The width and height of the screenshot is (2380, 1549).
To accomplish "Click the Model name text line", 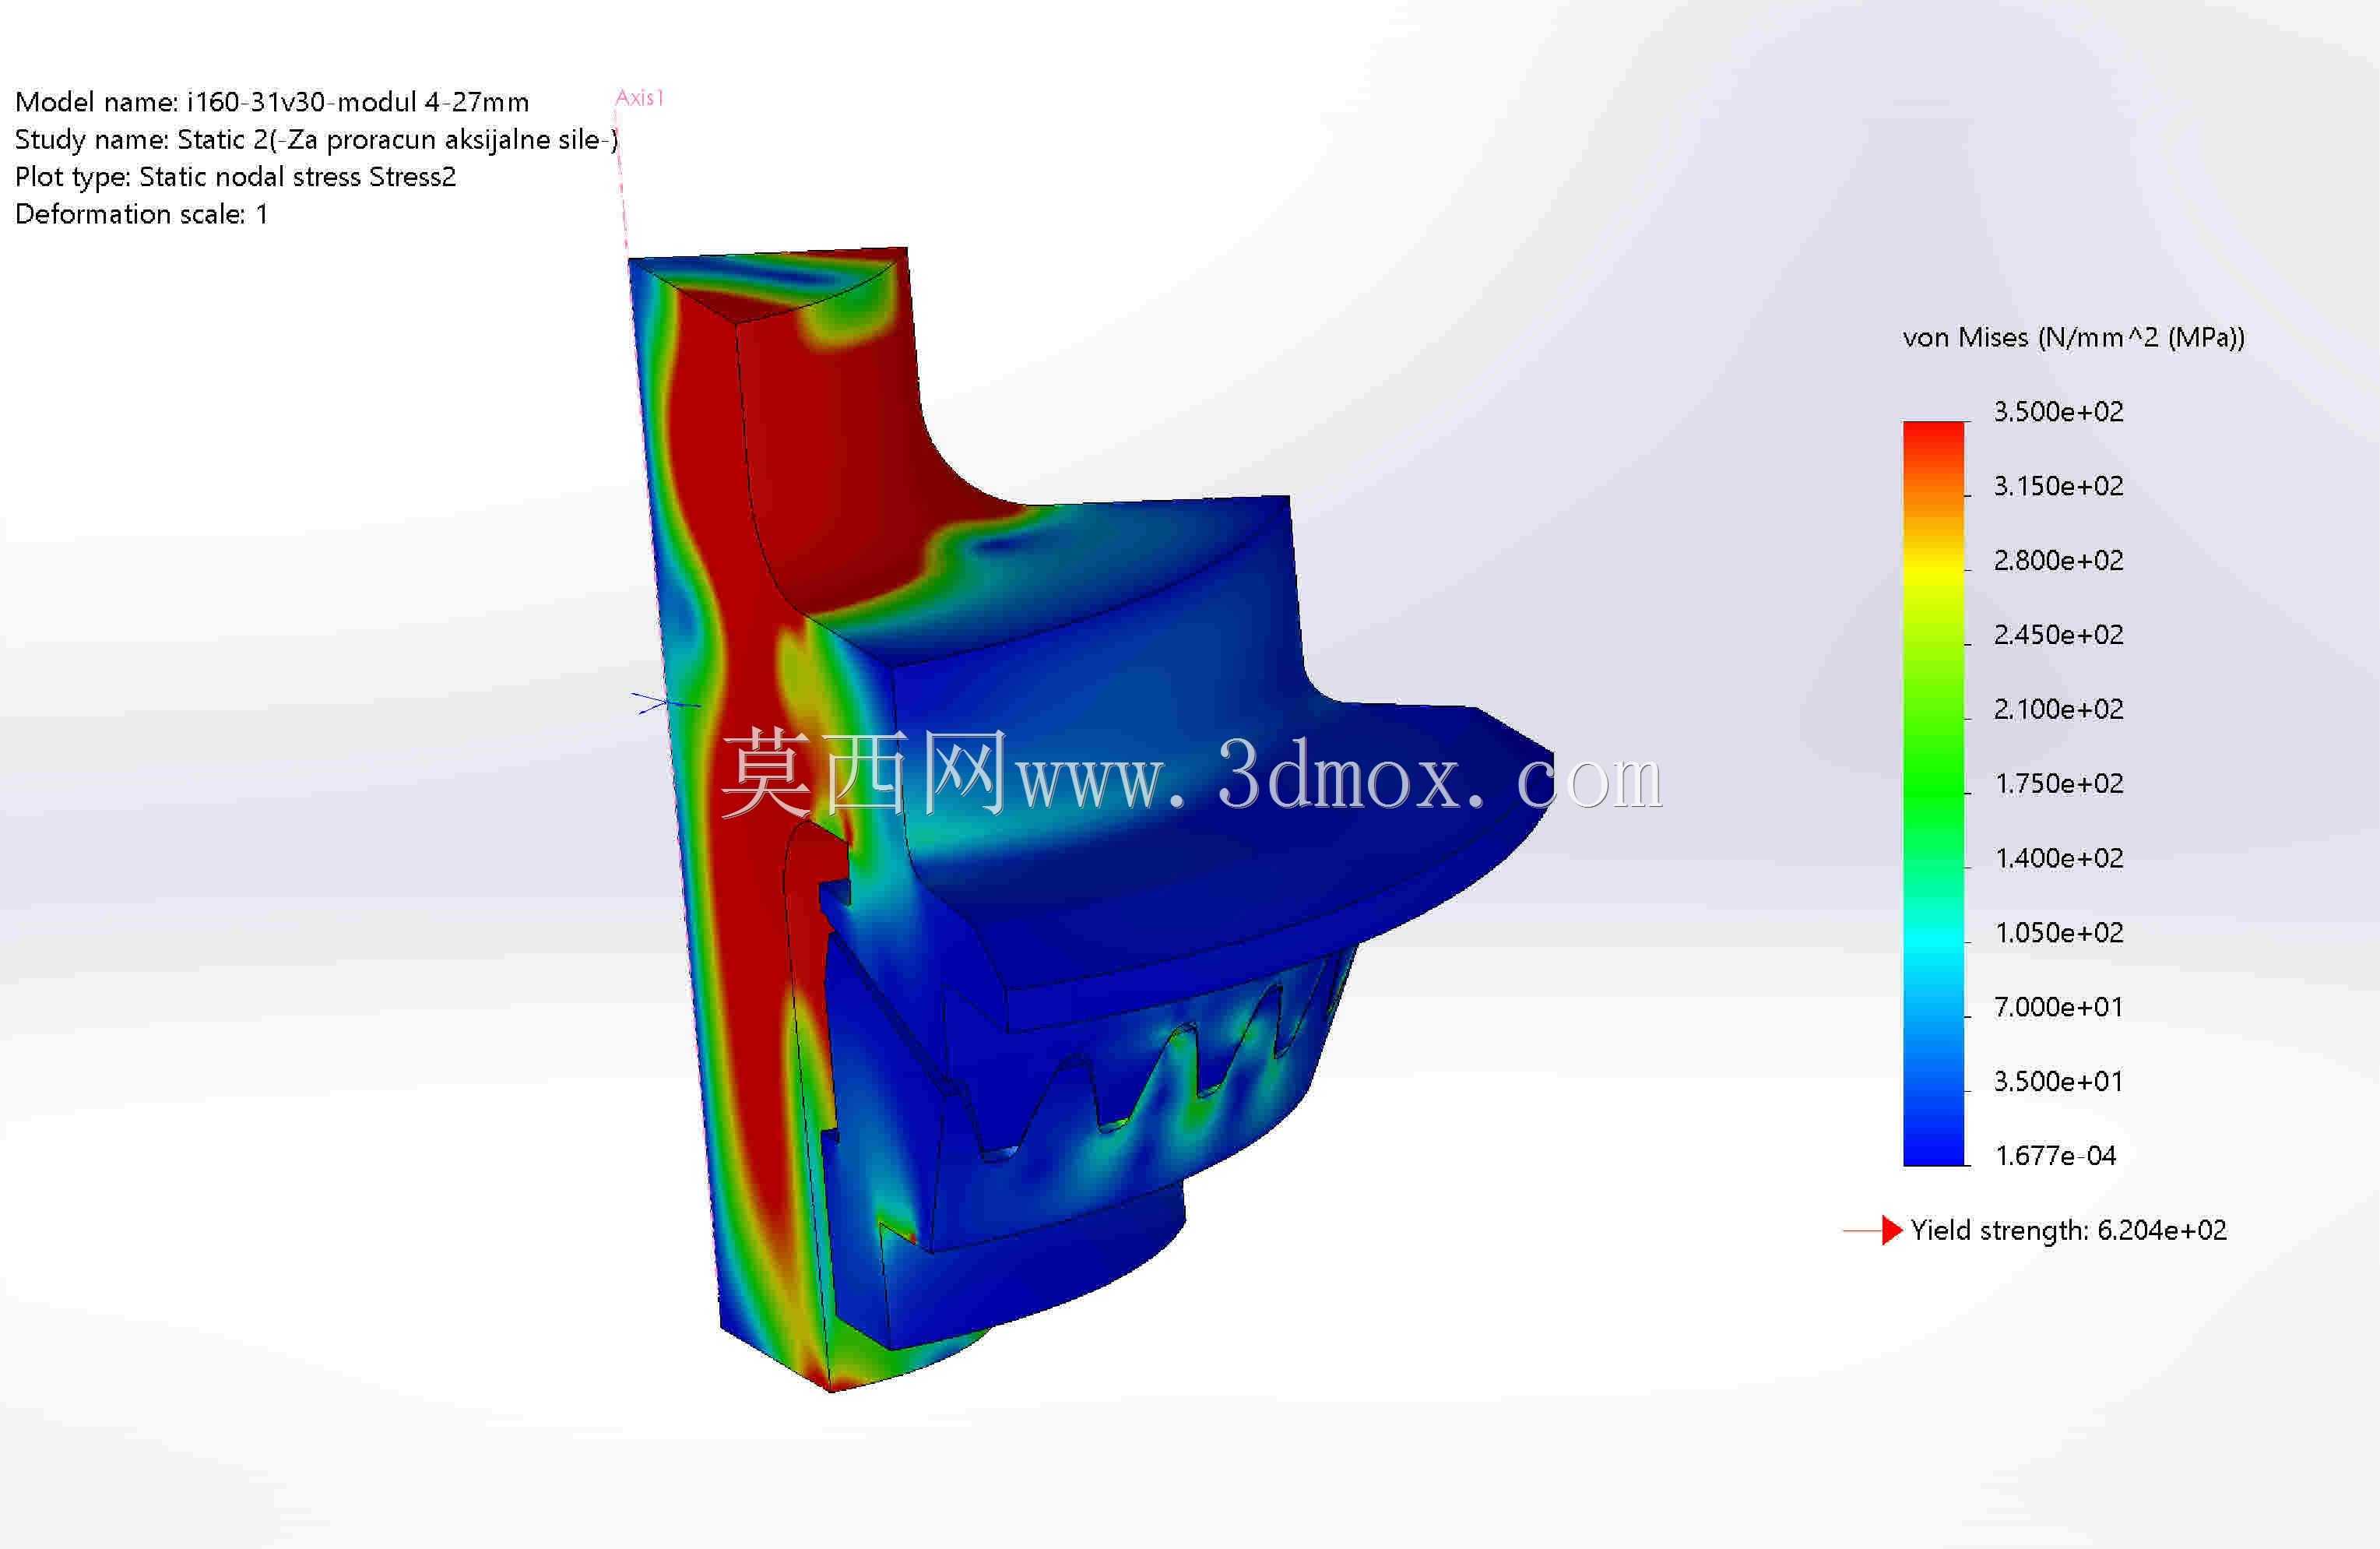I will point(272,102).
